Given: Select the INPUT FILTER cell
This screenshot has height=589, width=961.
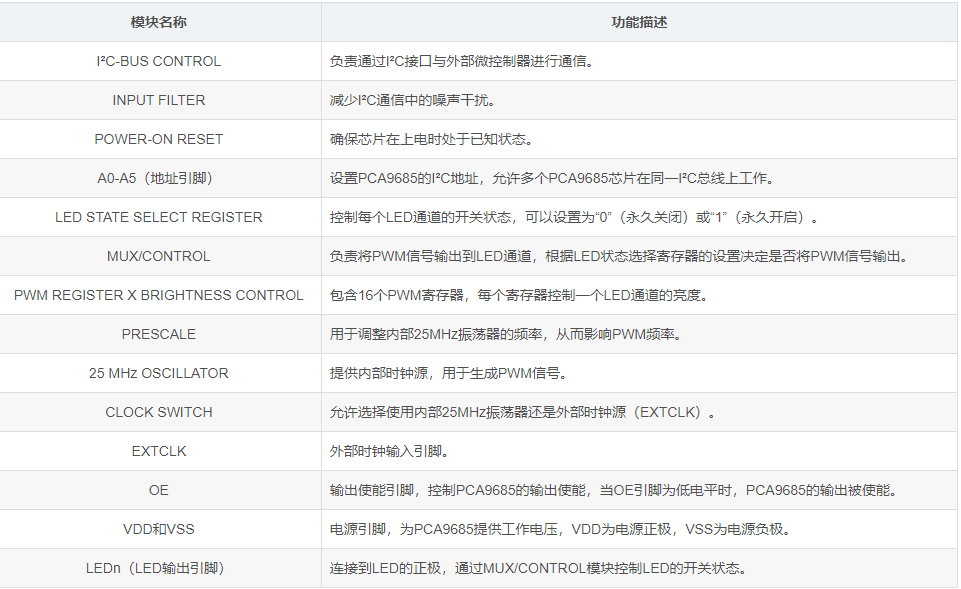Looking at the screenshot, I should pos(159,100).
